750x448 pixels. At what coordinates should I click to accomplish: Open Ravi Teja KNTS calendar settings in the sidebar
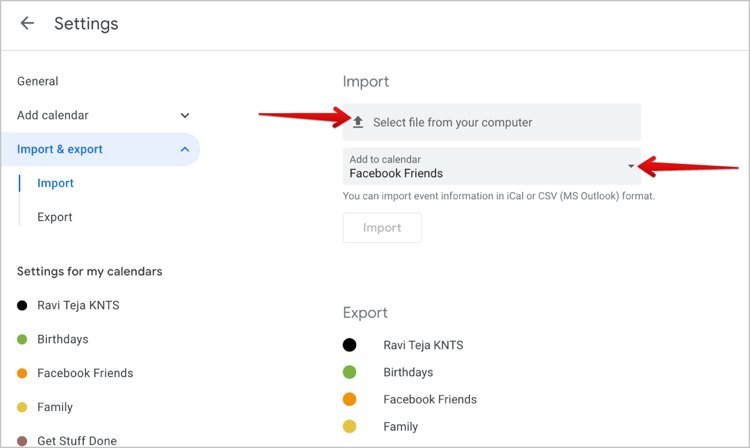78,305
